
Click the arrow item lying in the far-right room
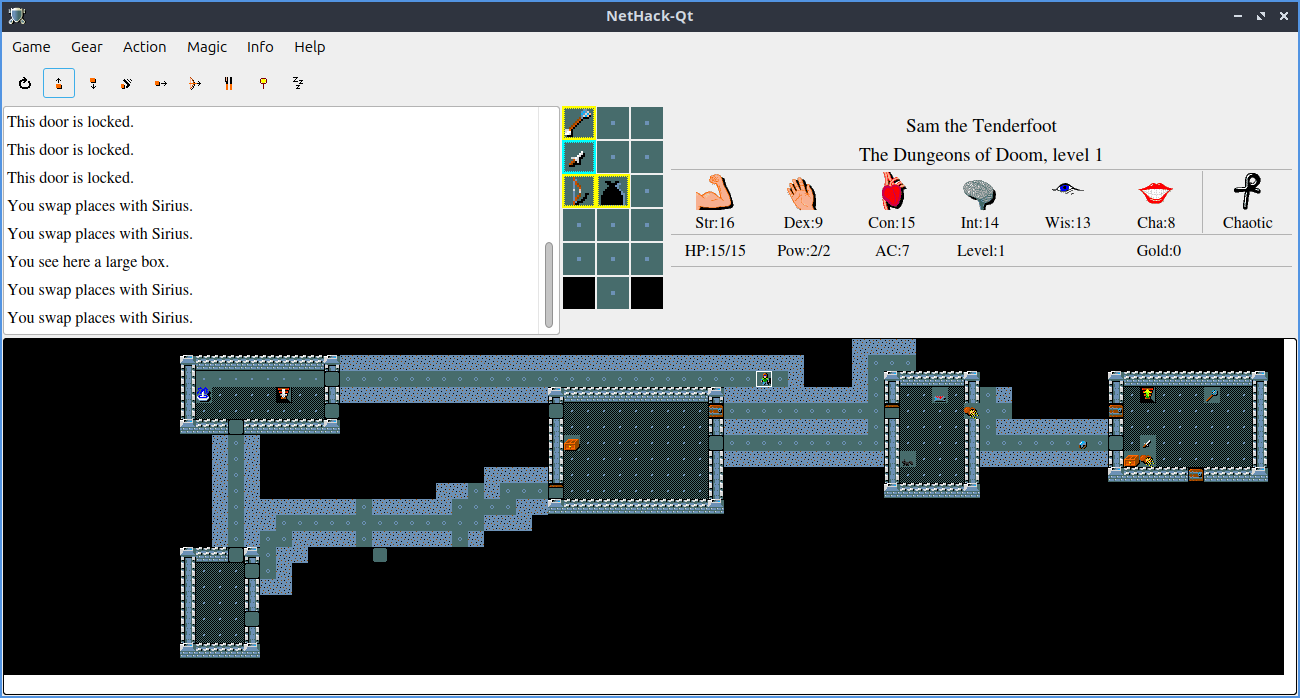[1211, 395]
